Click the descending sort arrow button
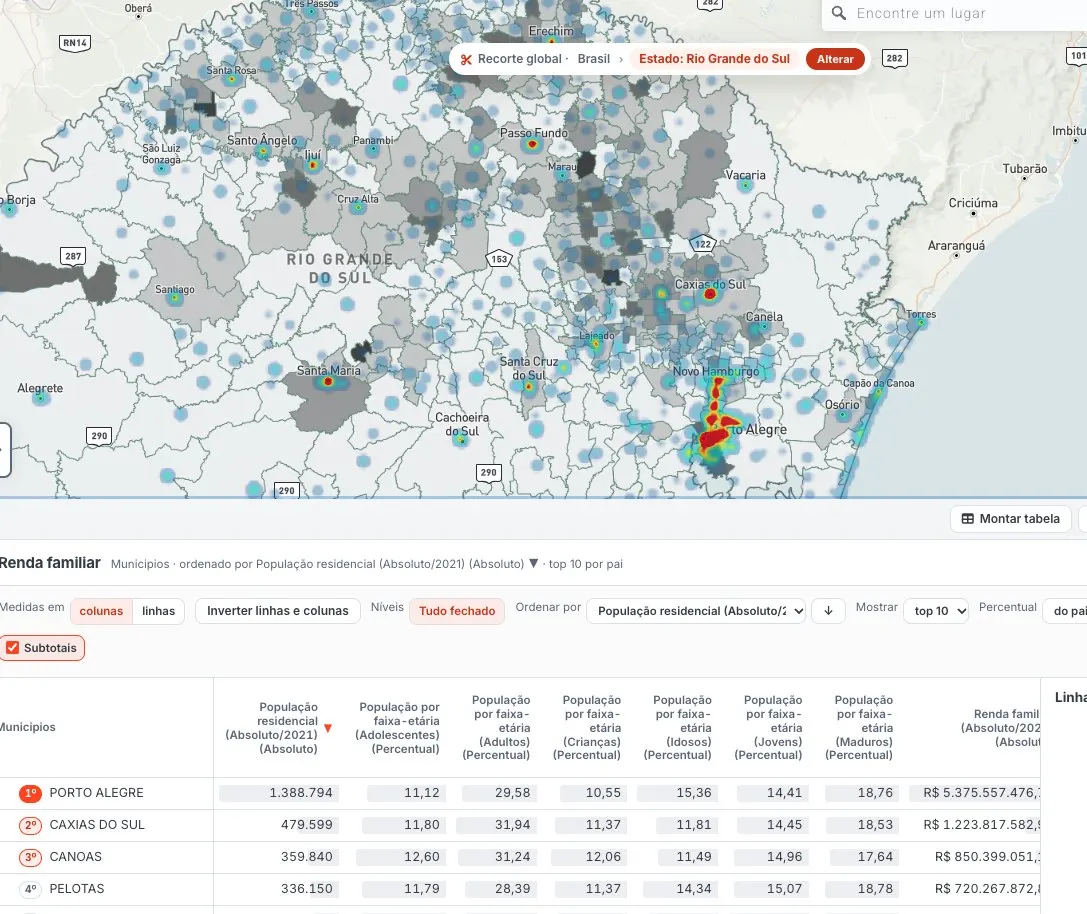The image size is (1087, 914). tap(828, 611)
